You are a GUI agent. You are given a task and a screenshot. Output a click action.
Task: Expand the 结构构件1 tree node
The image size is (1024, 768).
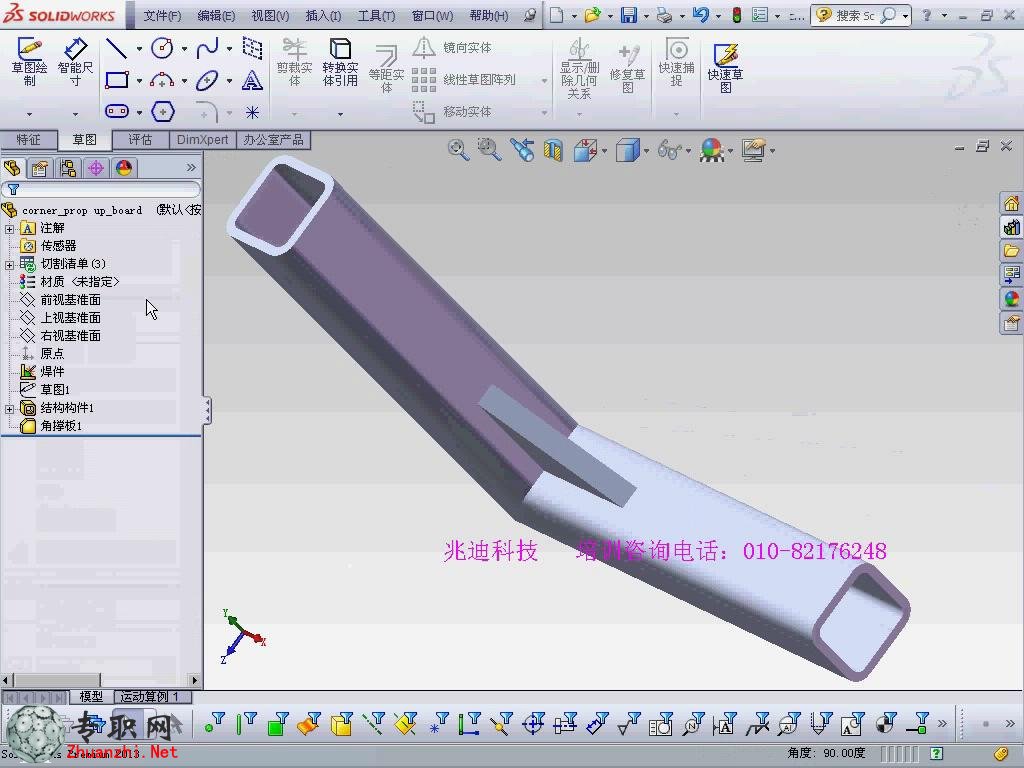(9, 409)
